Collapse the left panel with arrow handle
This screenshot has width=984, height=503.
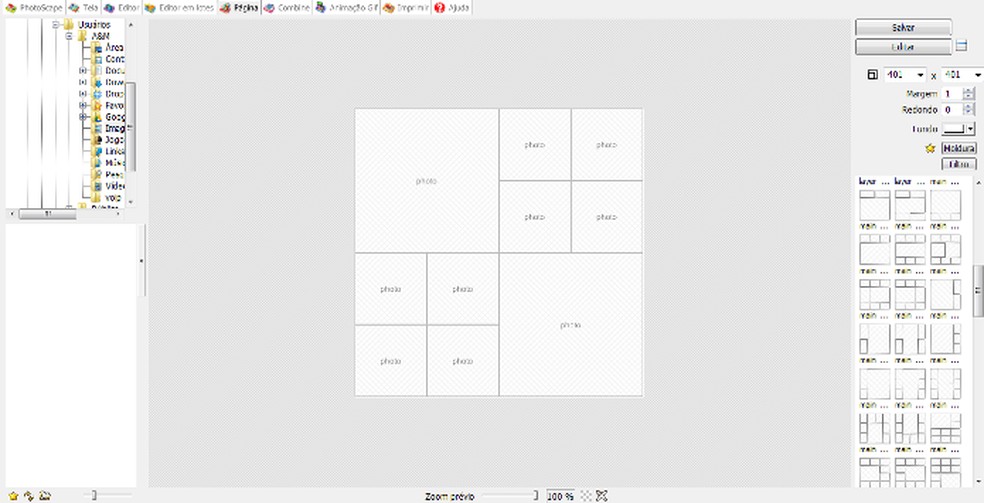[x=141, y=260]
